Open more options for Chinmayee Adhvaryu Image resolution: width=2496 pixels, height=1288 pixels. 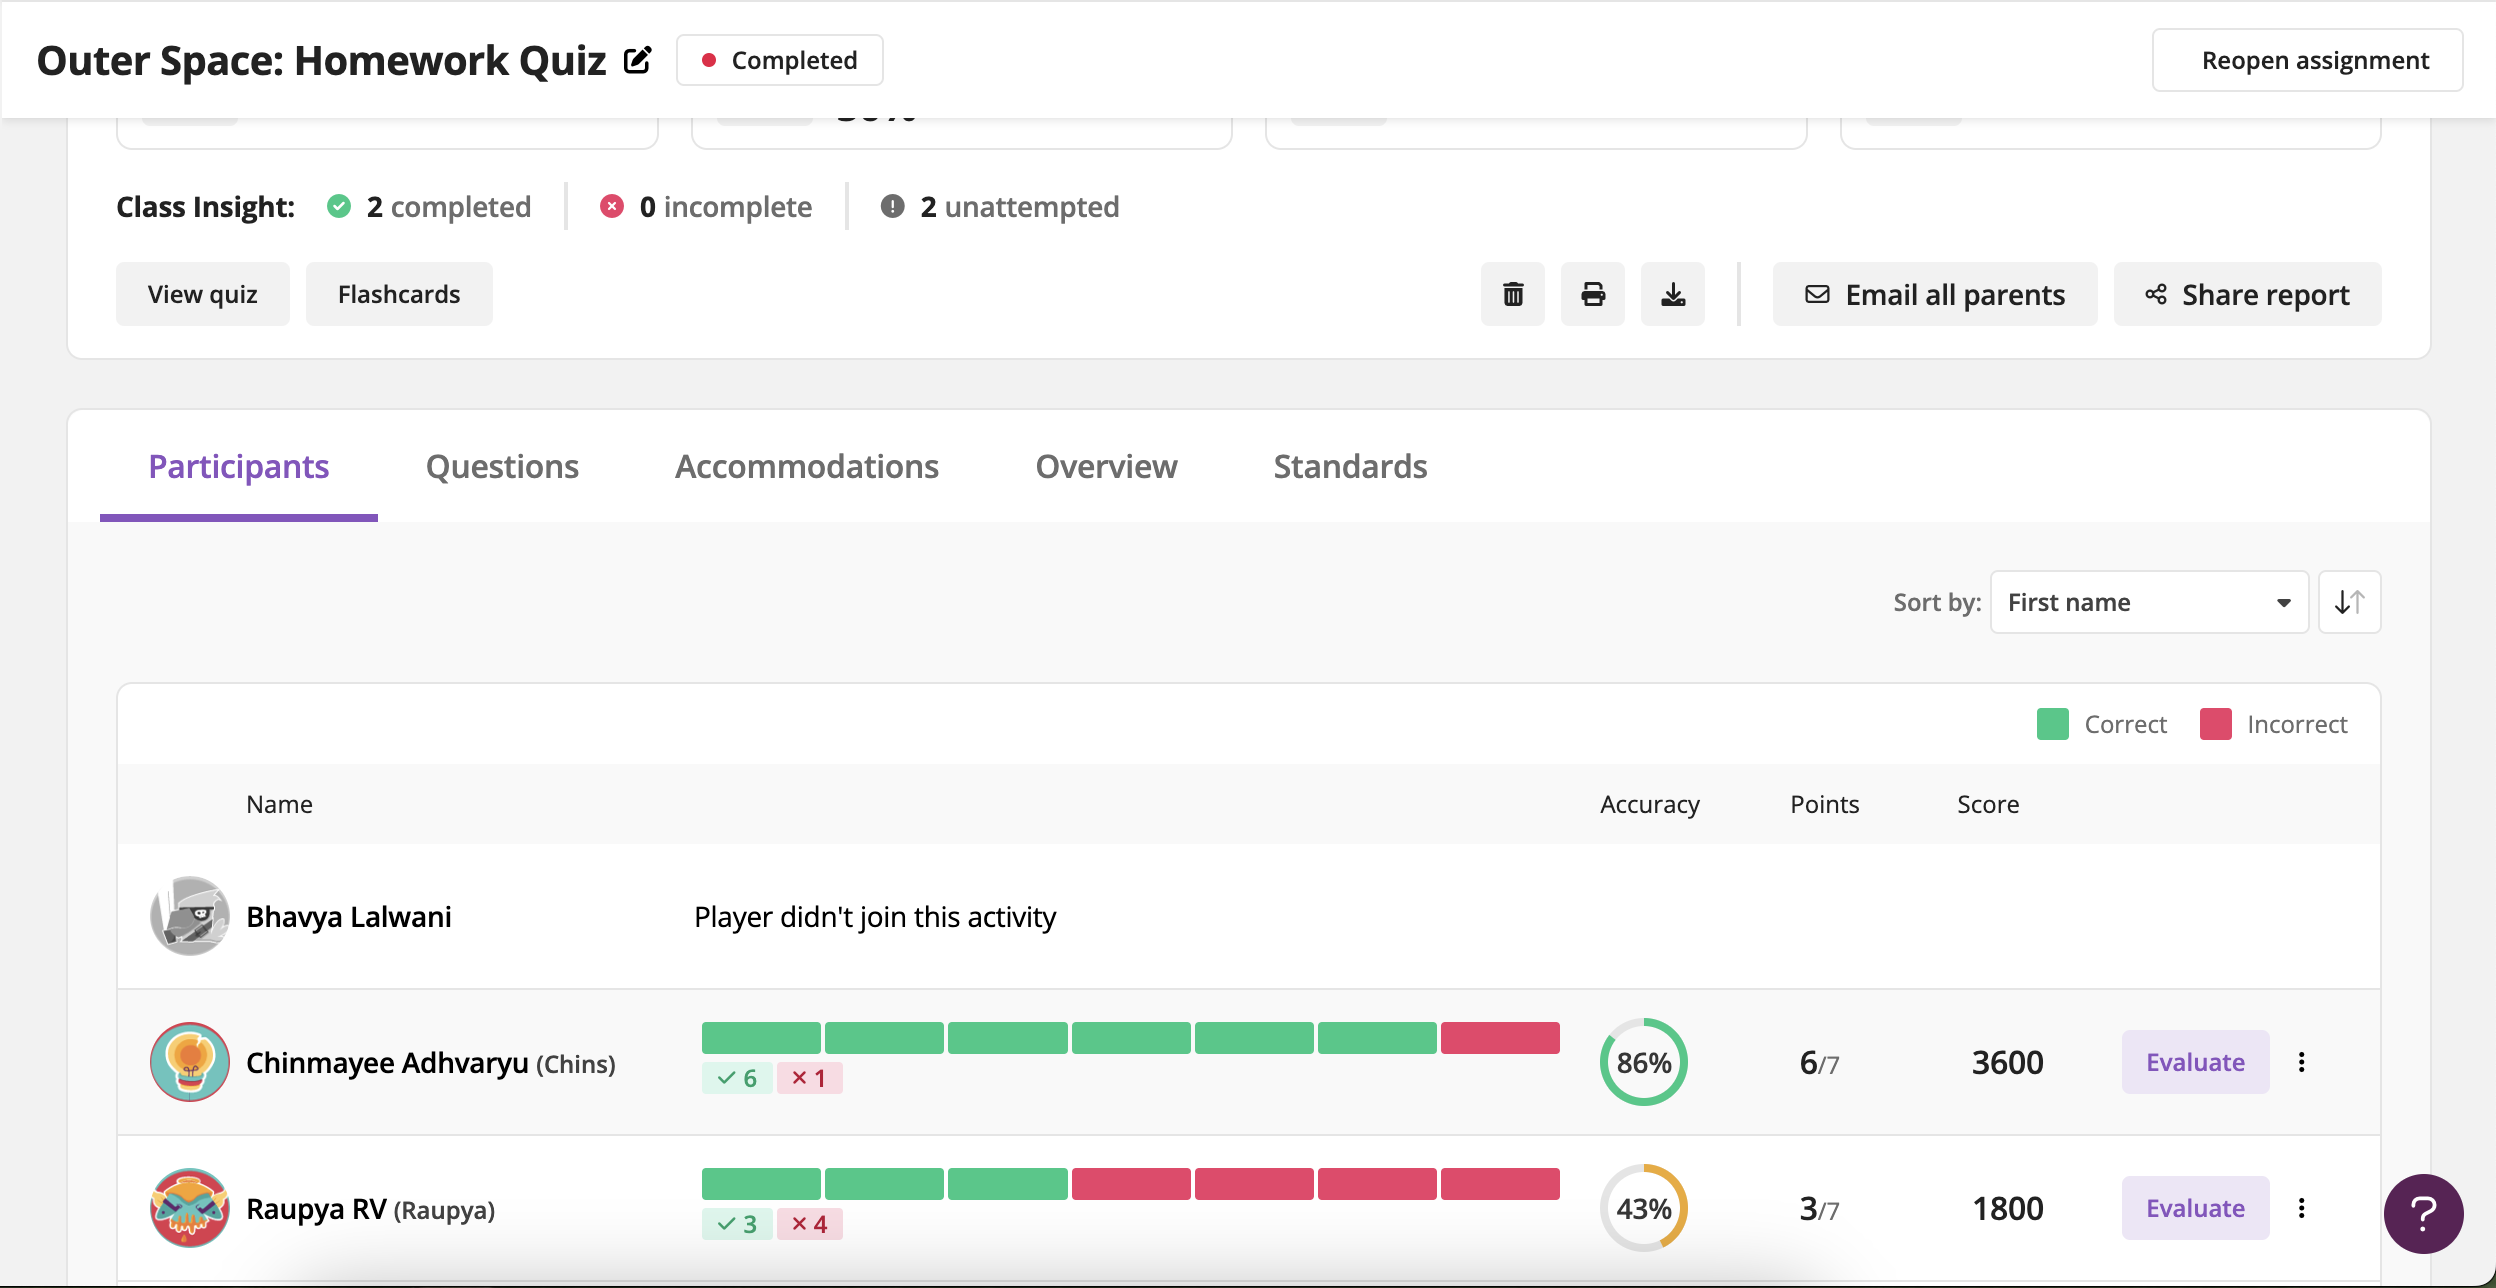(2302, 1062)
